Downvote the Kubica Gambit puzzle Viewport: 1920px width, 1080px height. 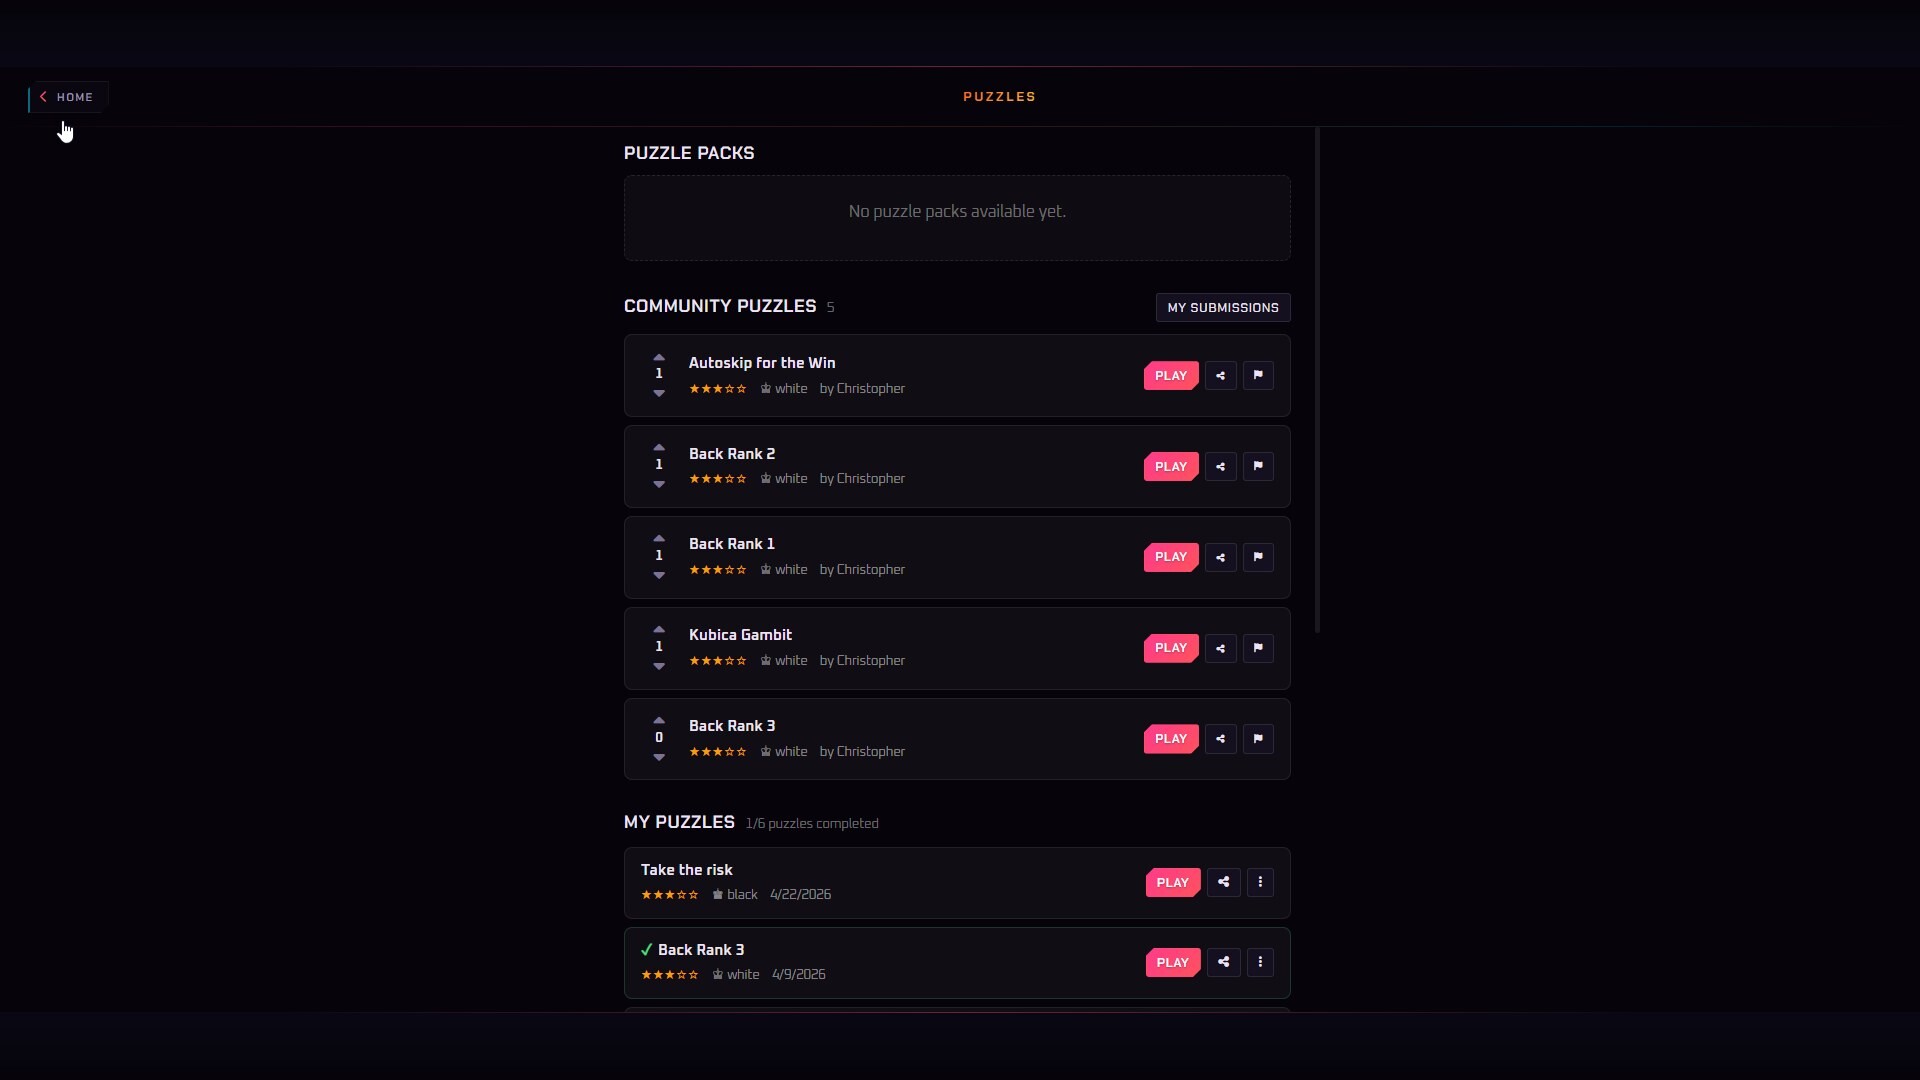[659, 666]
